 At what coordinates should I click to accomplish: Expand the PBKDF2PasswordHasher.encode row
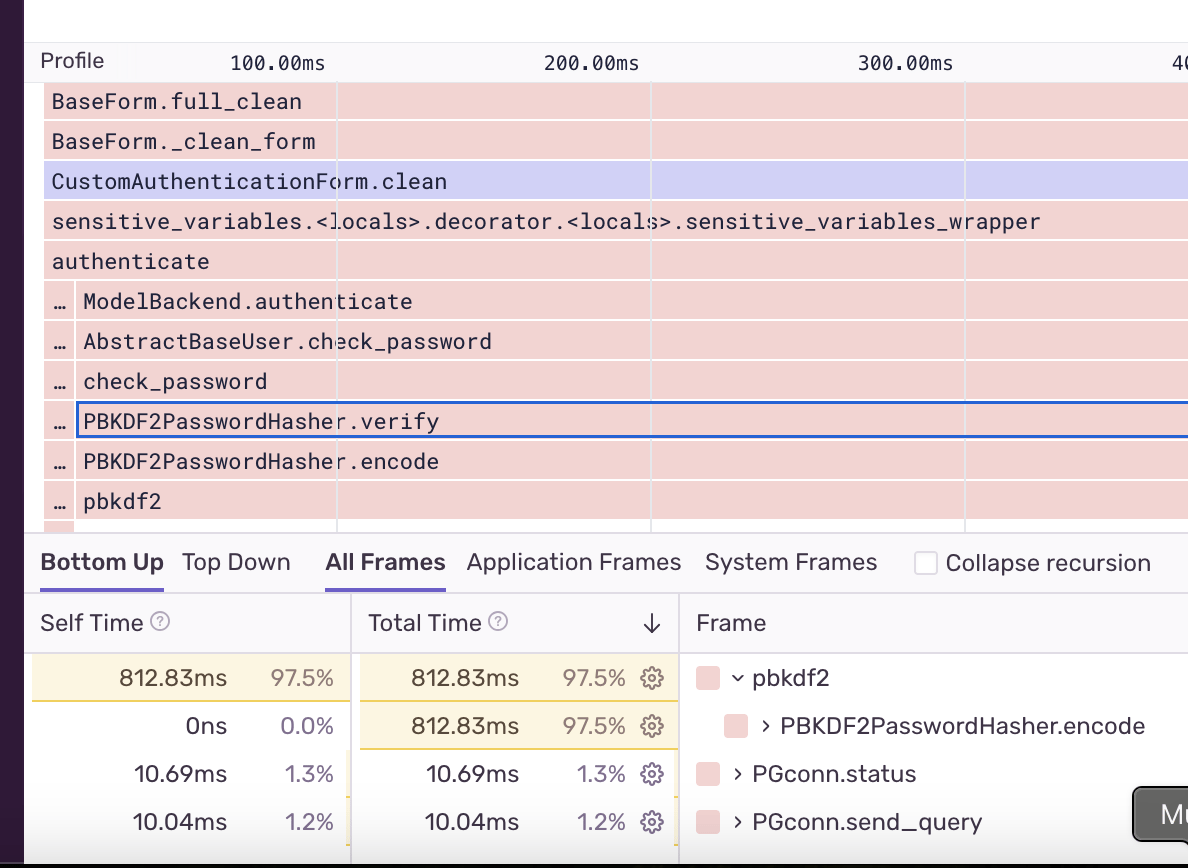(x=766, y=726)
